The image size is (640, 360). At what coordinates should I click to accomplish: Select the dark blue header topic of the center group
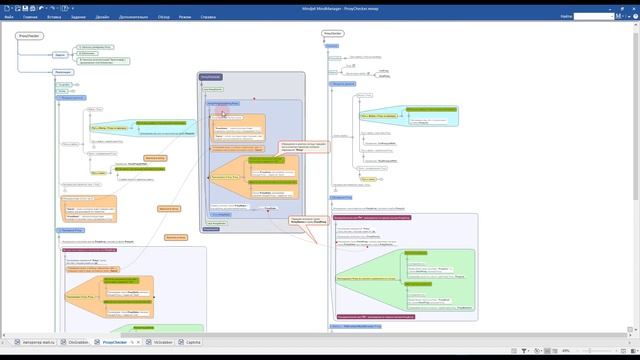click(x=211, y=77)
